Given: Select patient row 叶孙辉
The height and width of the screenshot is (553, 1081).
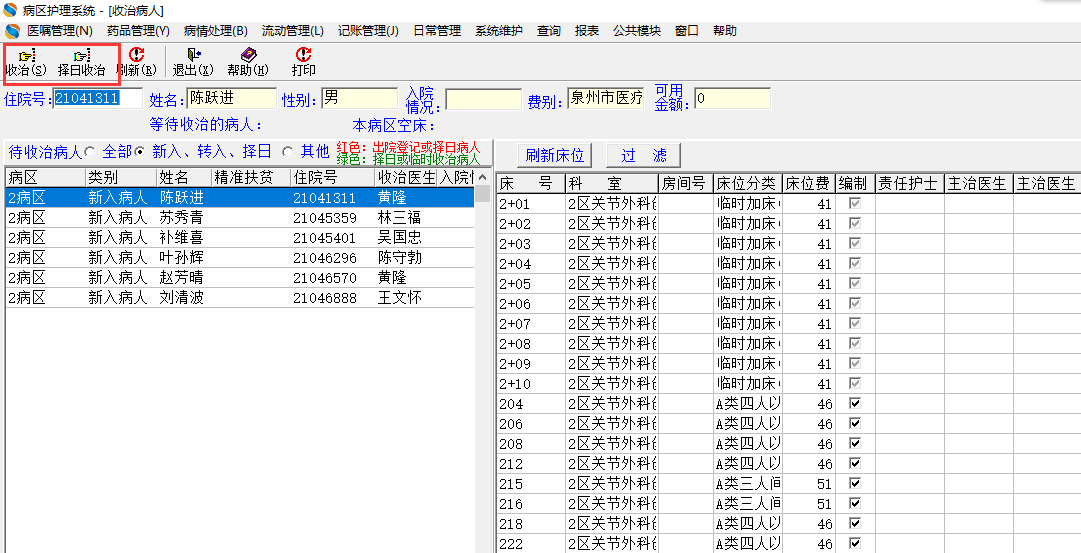Looking at the screenshot, I should tap(240, 258).
